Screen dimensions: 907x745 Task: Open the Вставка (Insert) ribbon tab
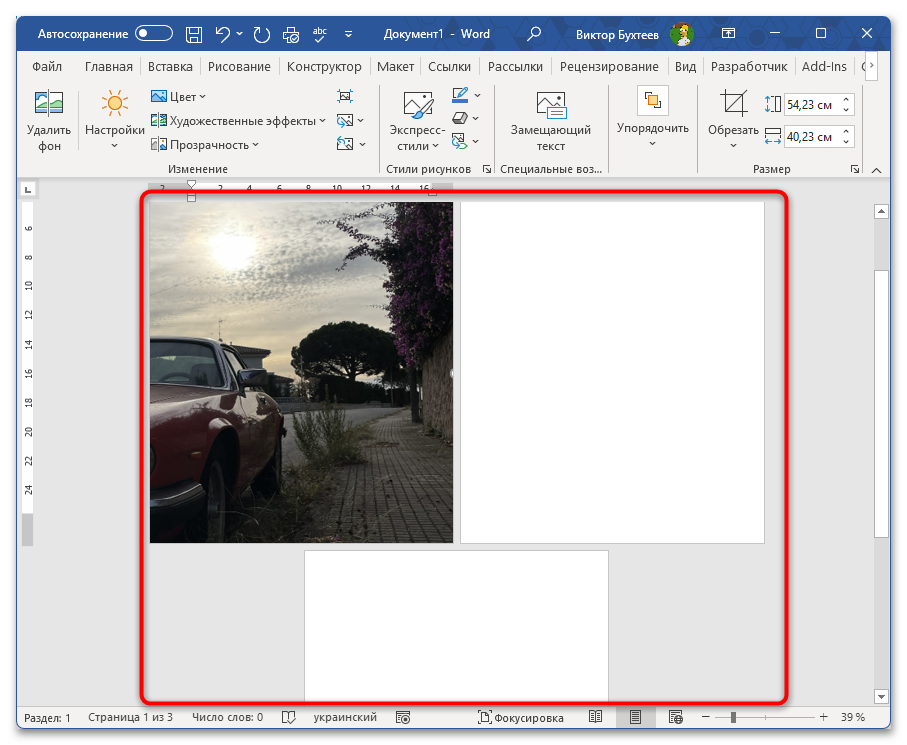point(170,67)
